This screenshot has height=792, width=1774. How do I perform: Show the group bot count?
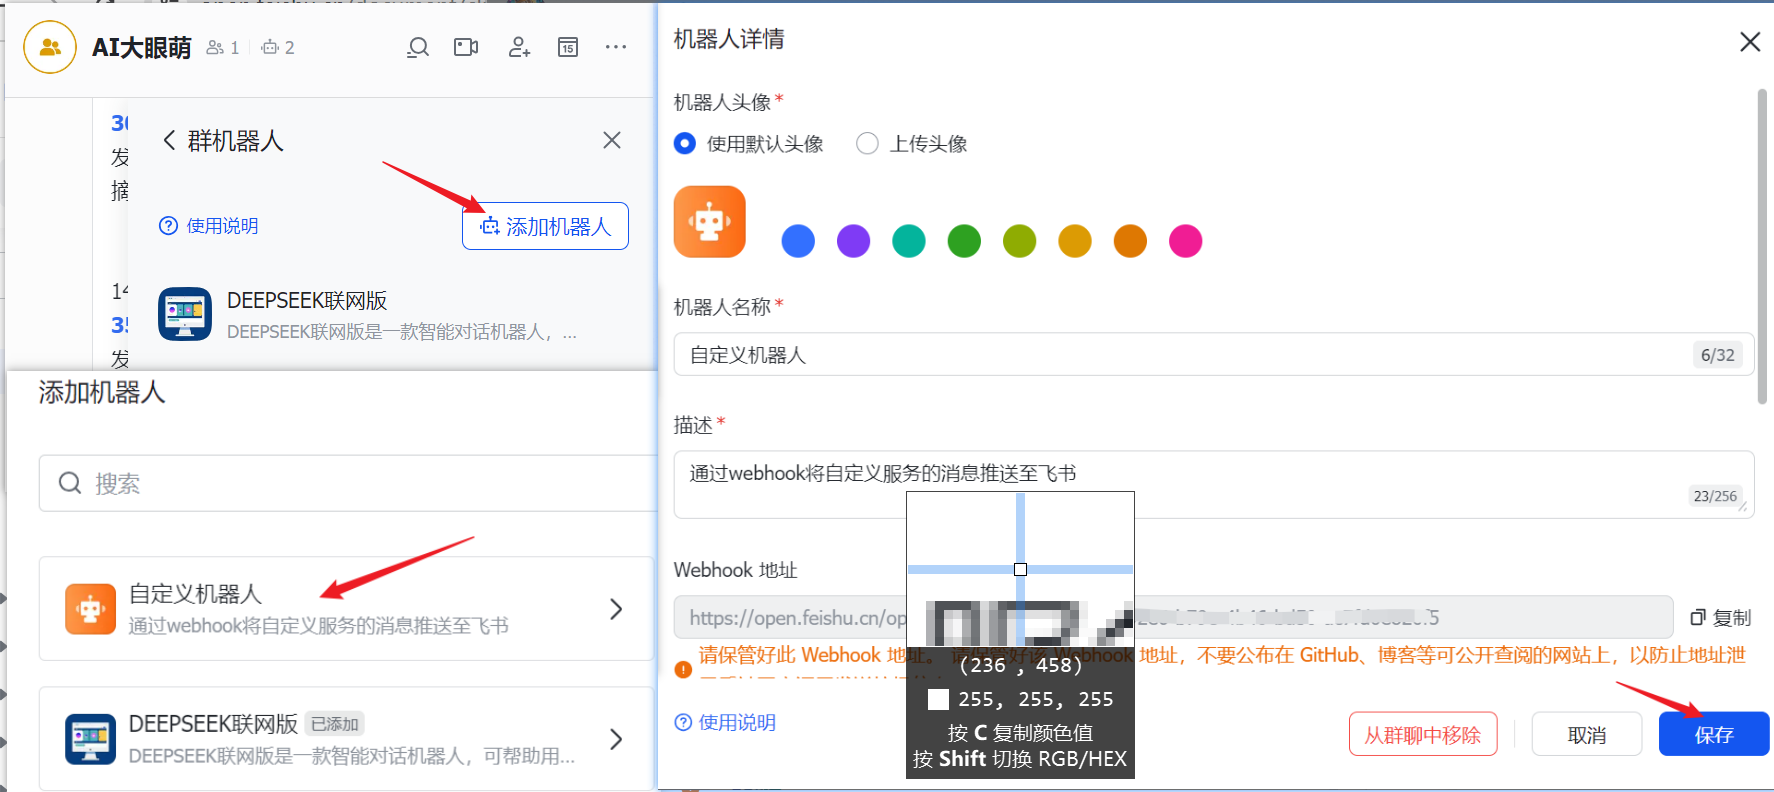pos(277,47)
